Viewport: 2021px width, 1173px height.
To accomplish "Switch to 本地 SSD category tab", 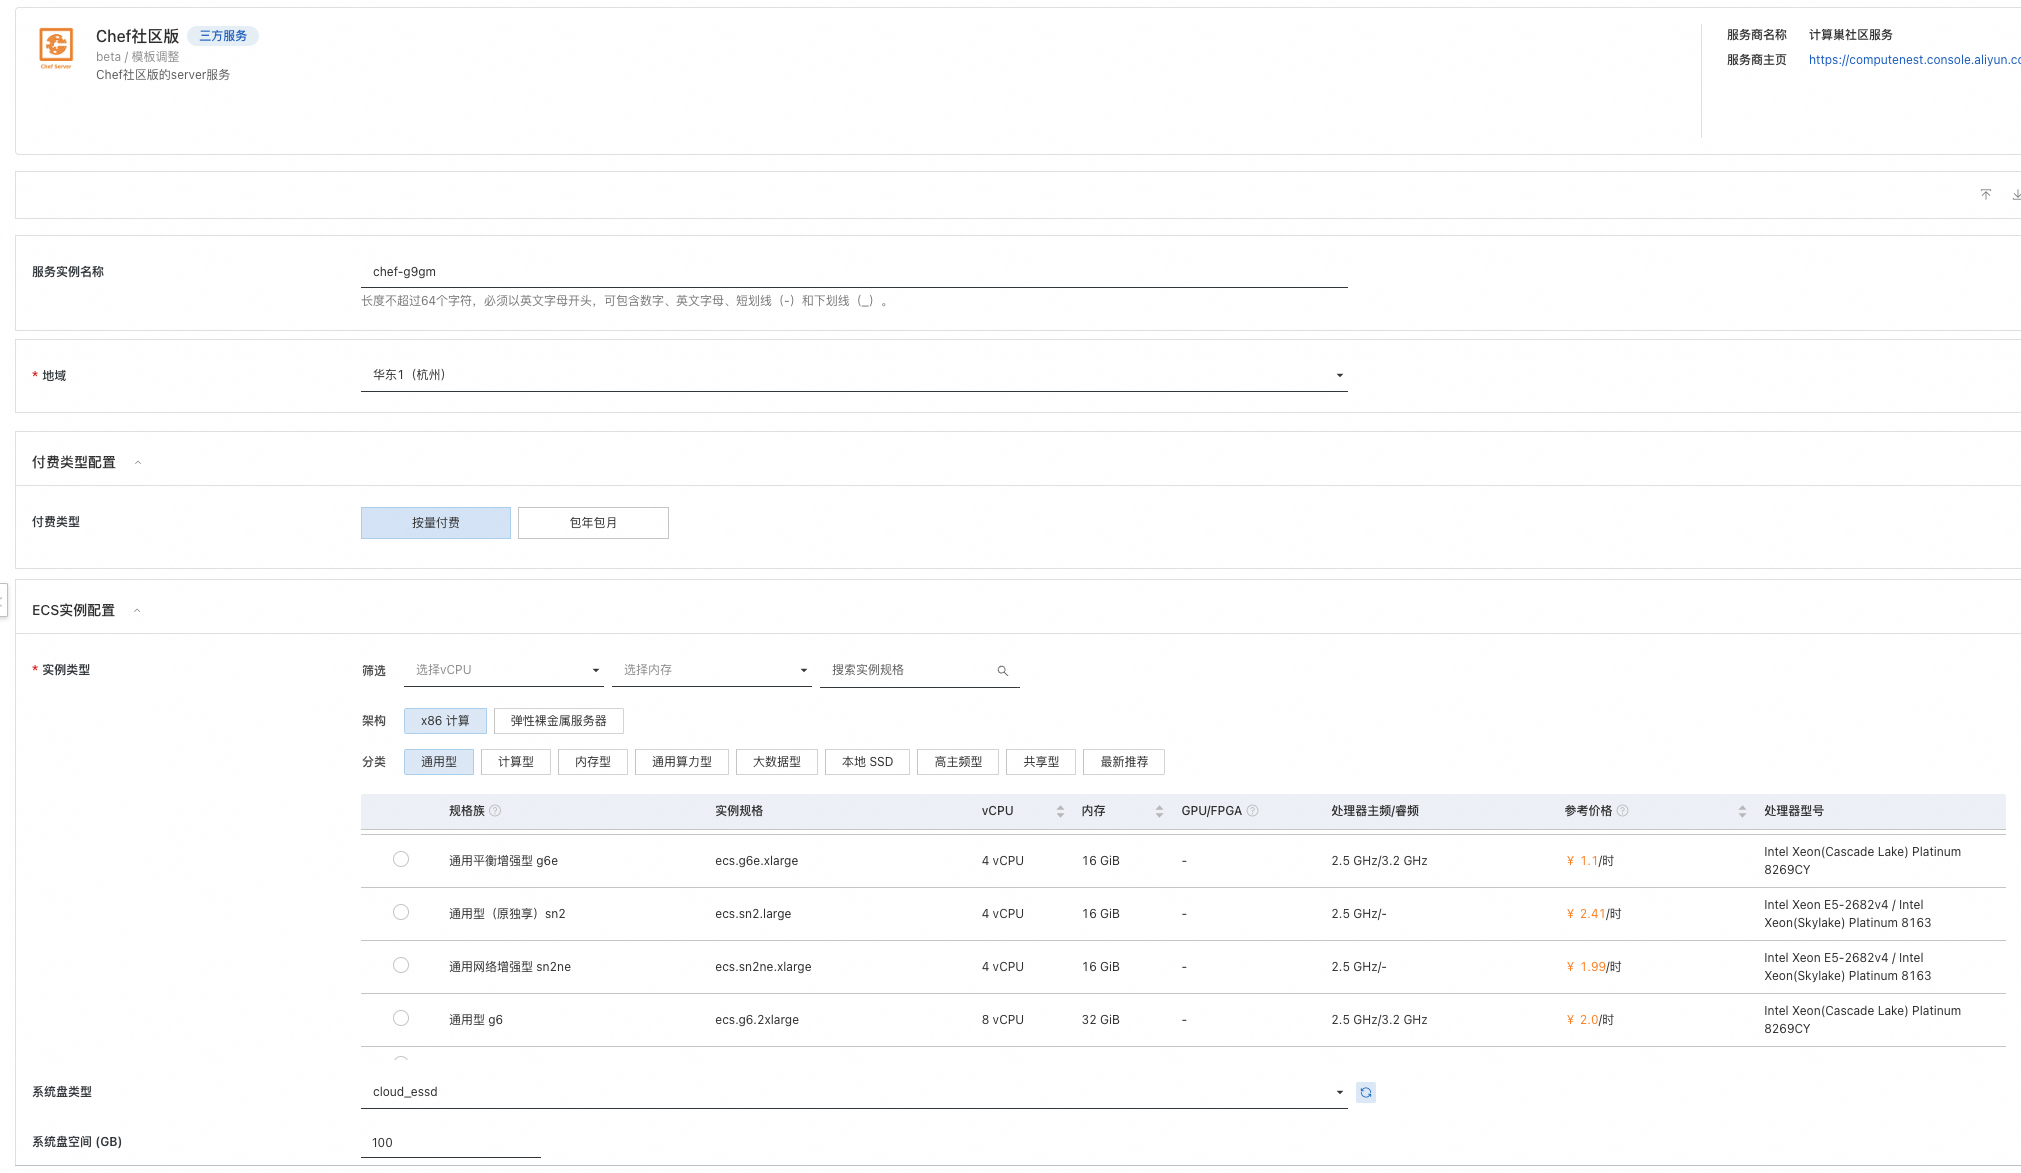I will (x=867, y=762).
